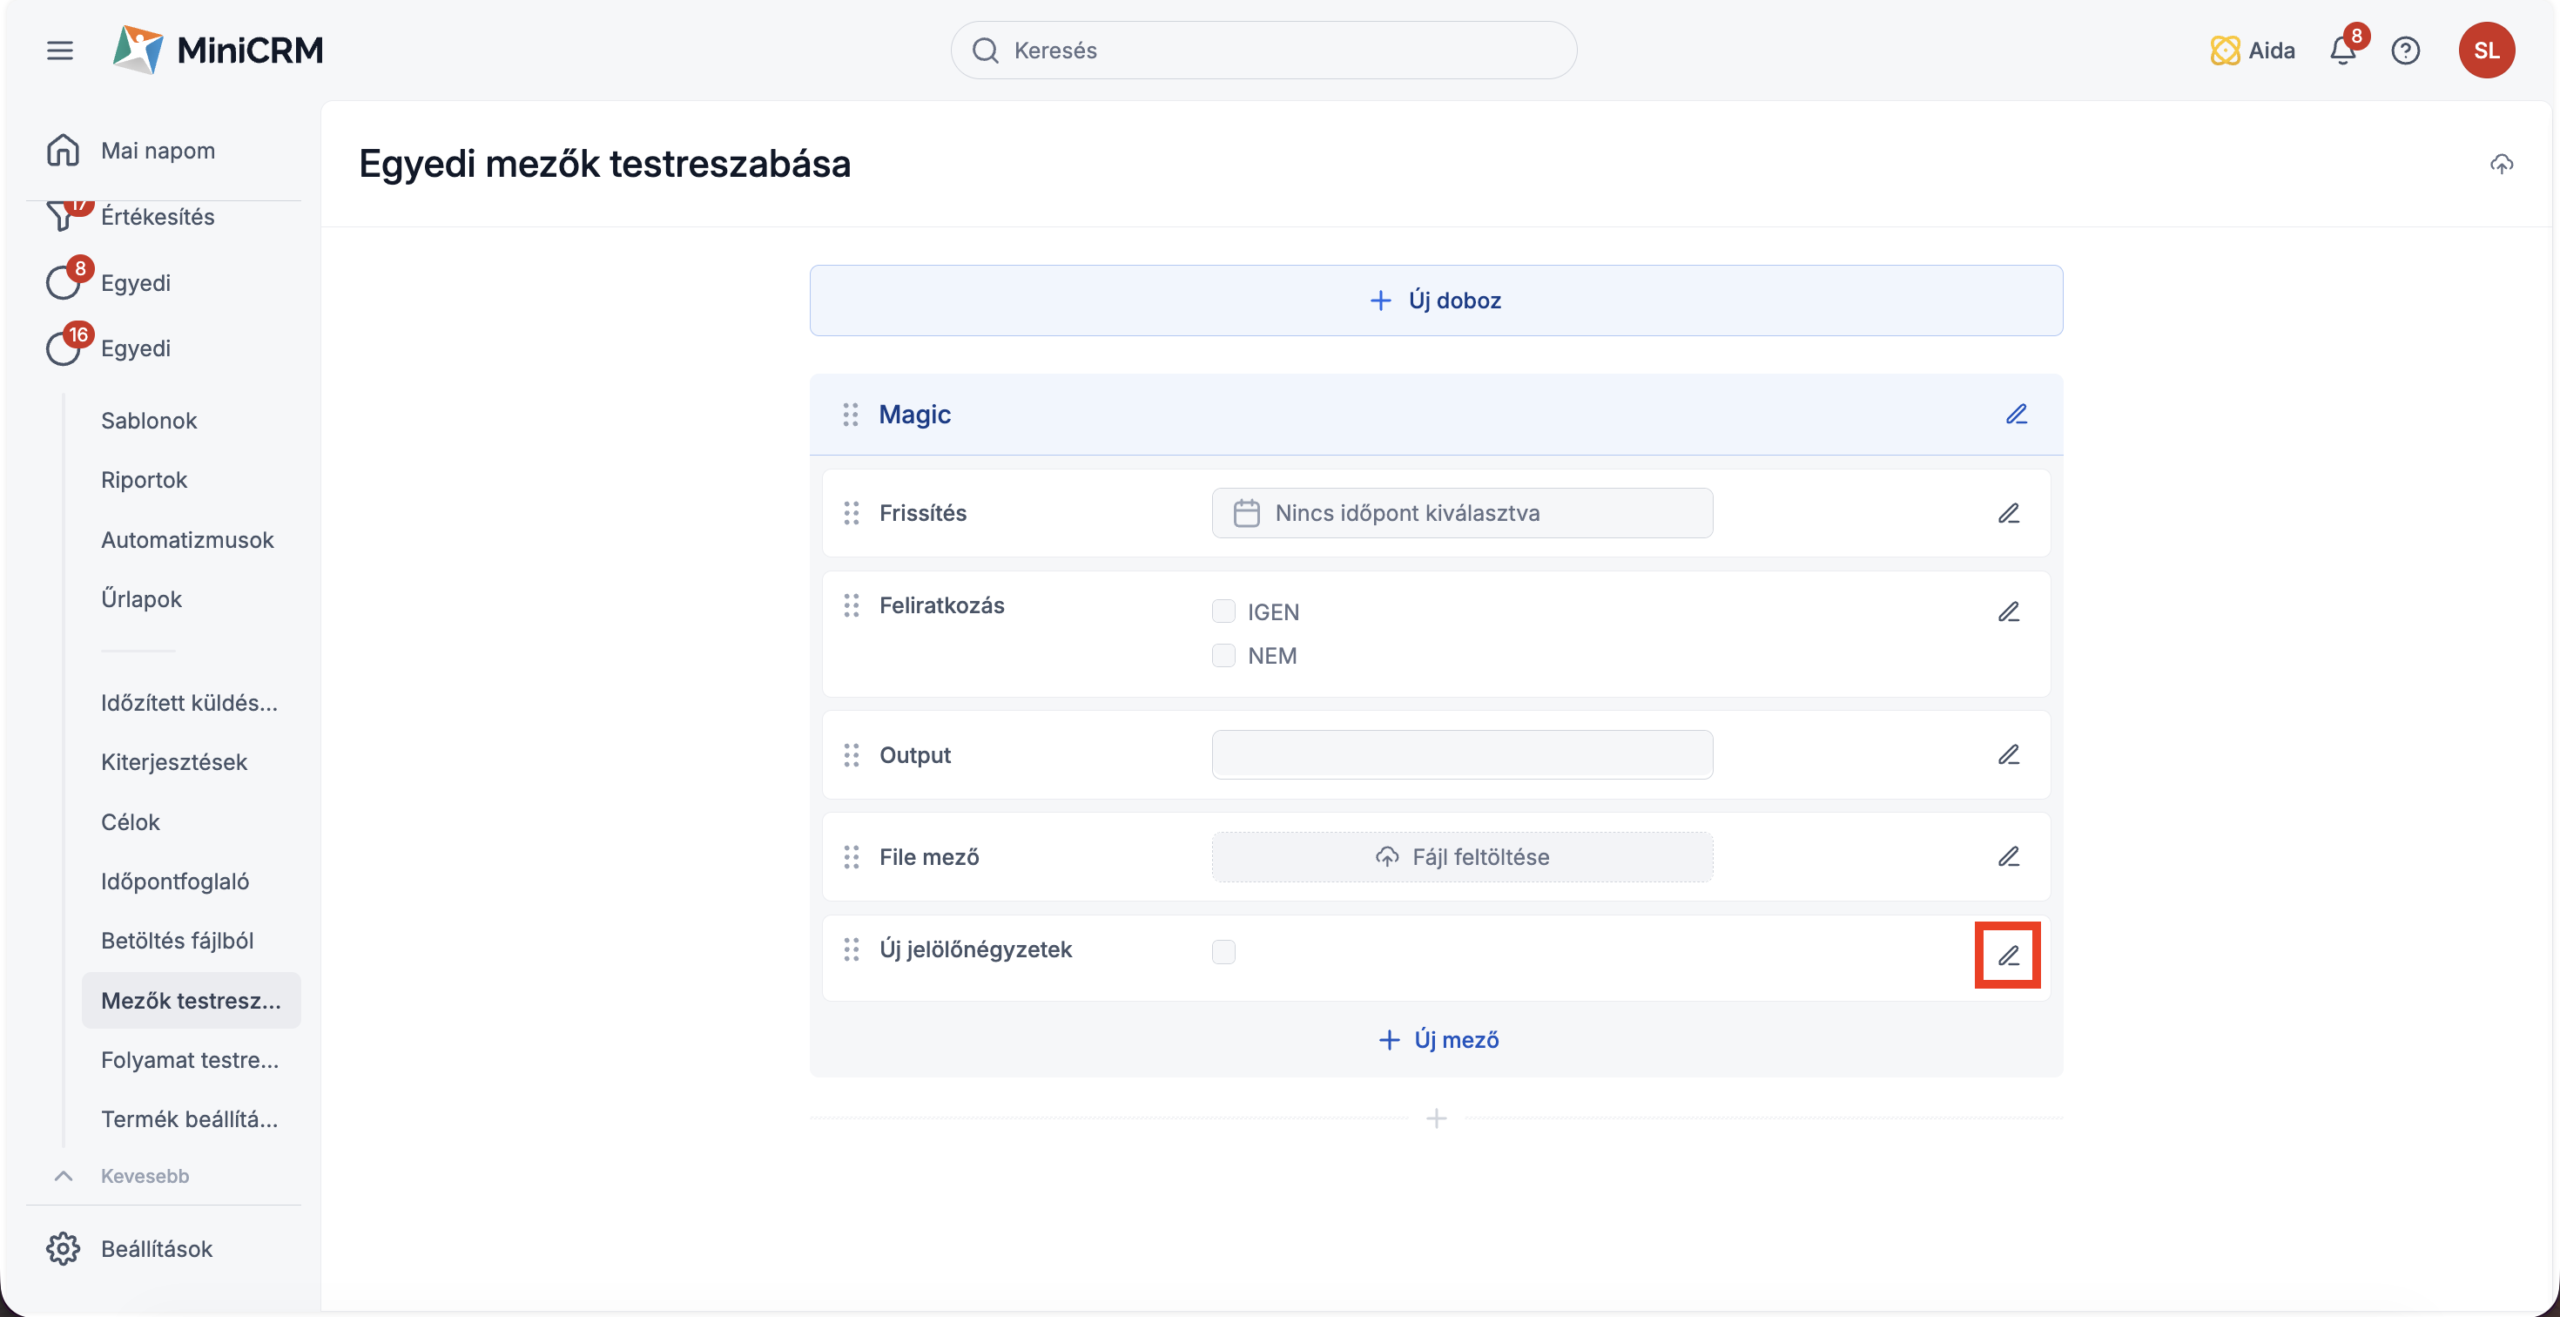Open the Frissítés date picker
2560x1317 pixels.
click(1462, 513)
